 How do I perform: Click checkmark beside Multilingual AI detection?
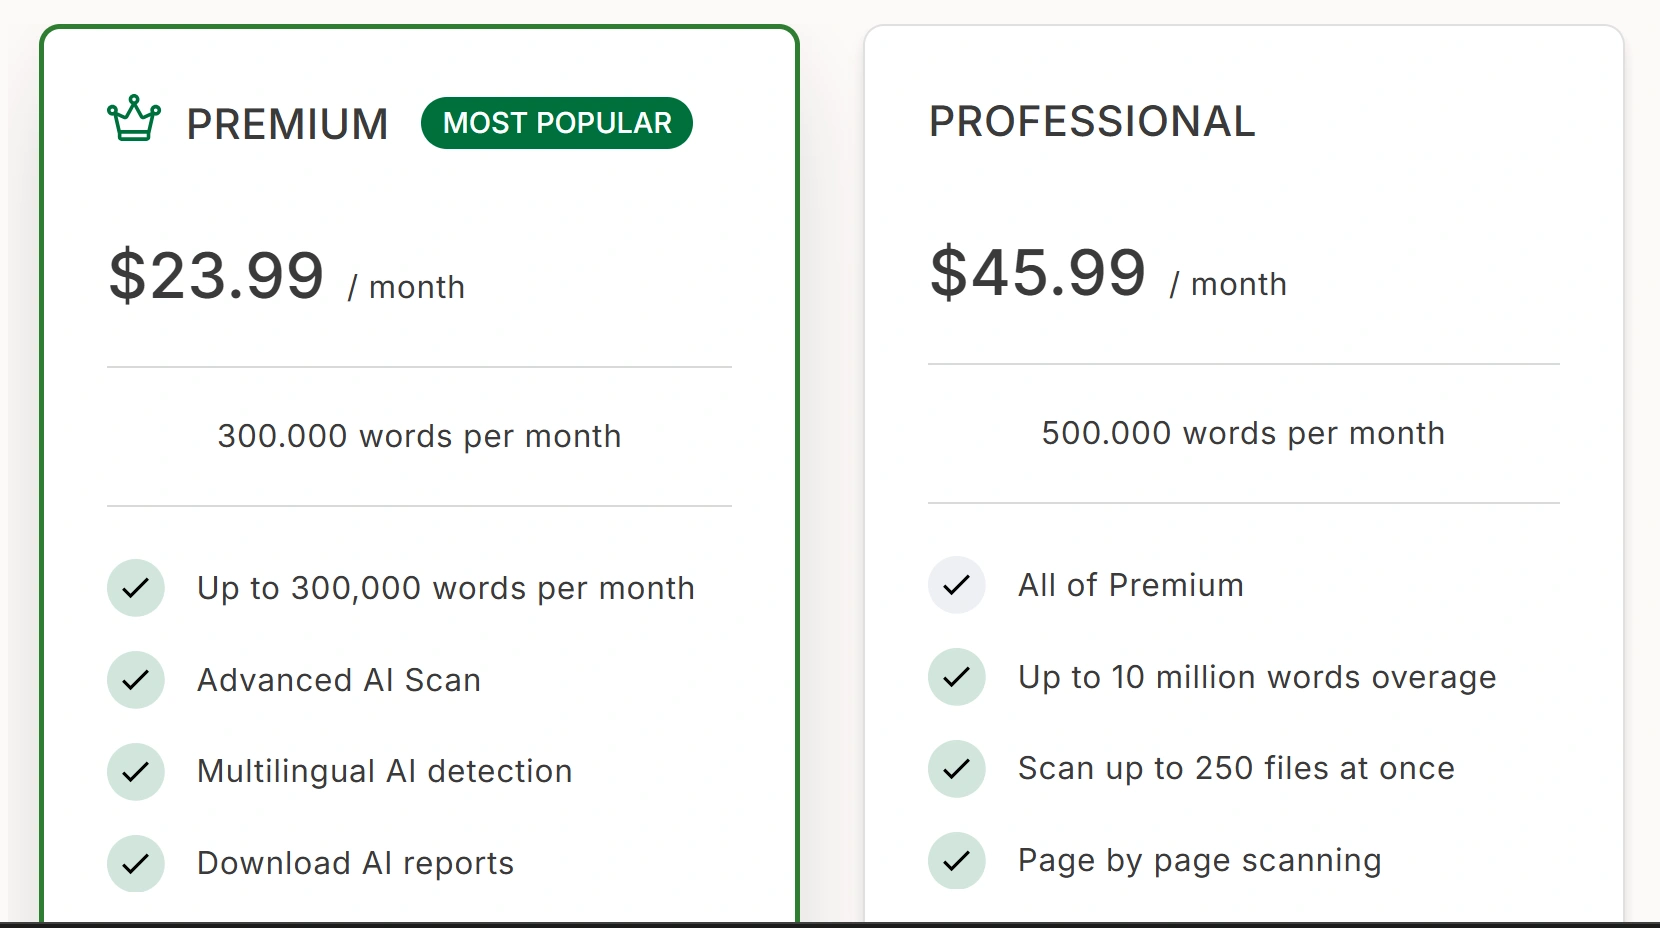136,772
